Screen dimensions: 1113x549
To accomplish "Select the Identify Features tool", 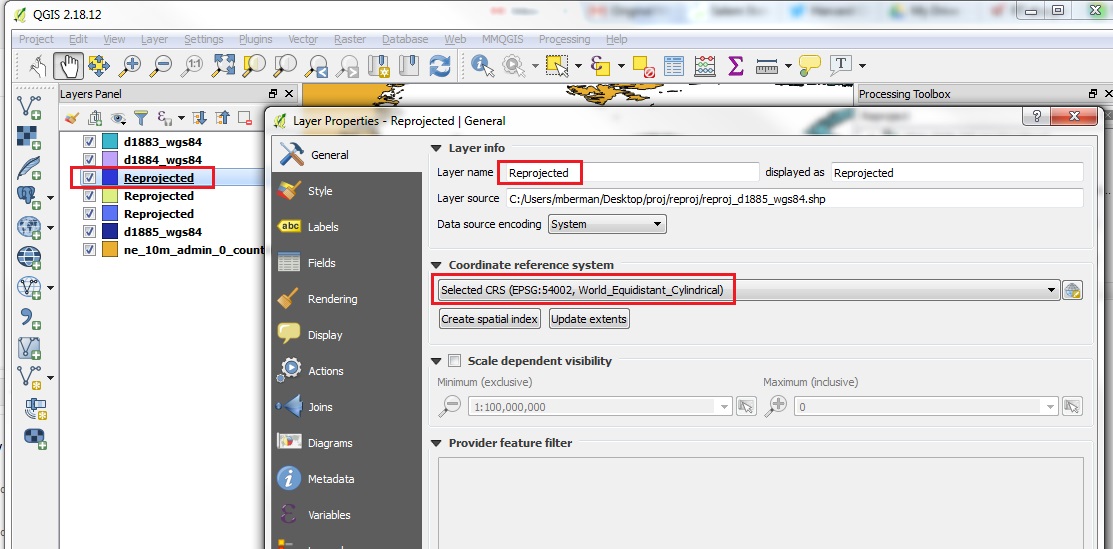I will [x=482, y=66].
